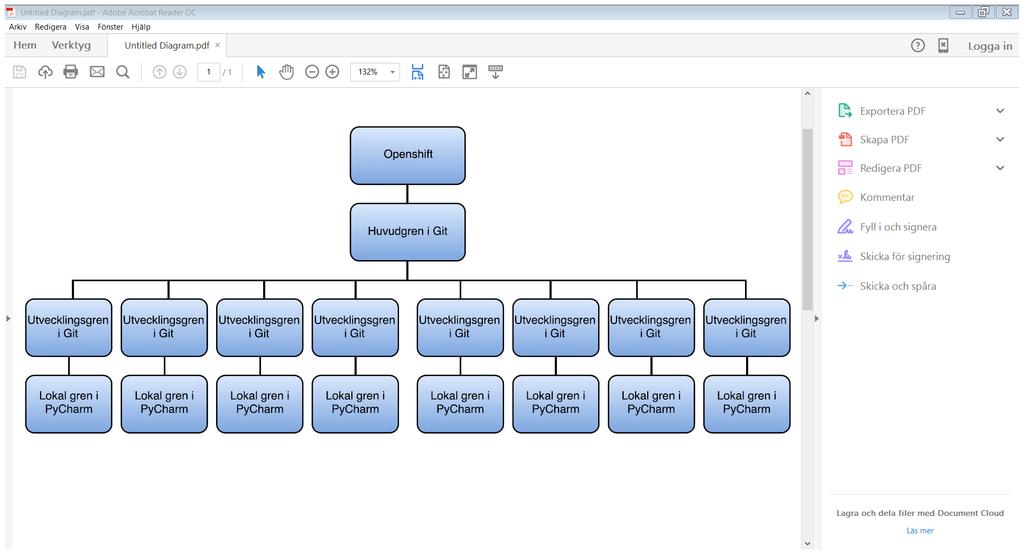Screen dimensions: 1024x554
Task: Open the Visa menu
Action: coord(82,27)
